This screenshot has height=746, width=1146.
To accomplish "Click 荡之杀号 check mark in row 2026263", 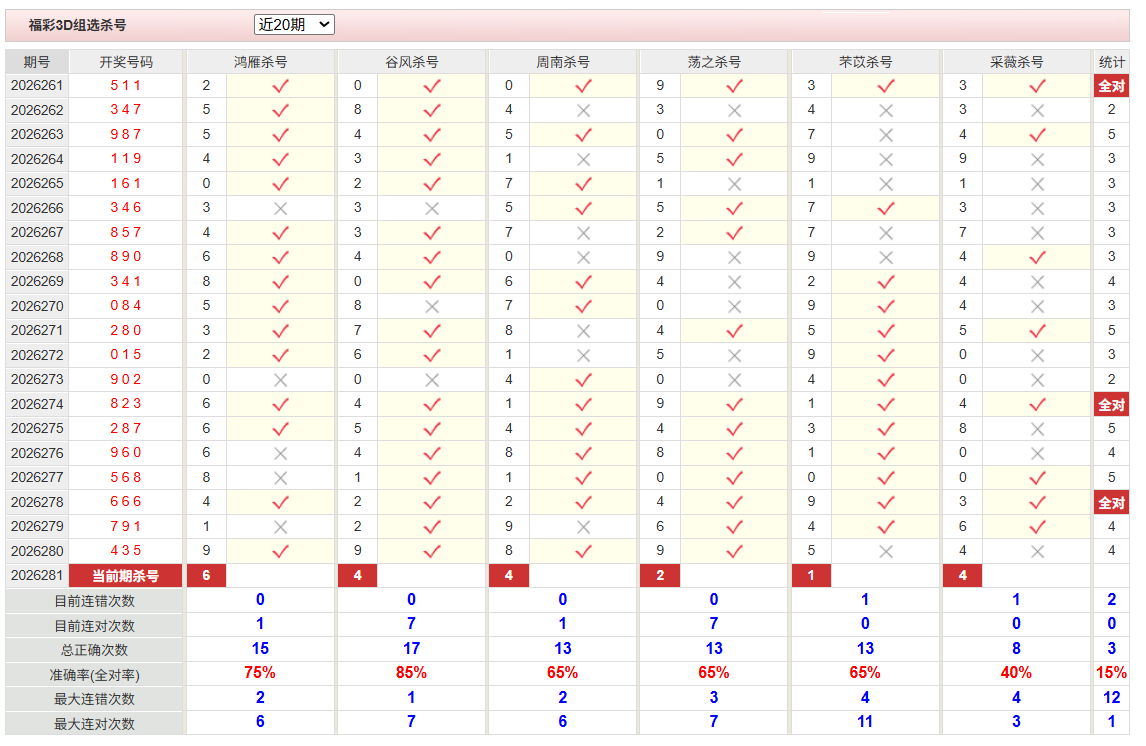I will pyautogui.click(x=735, y=135).
